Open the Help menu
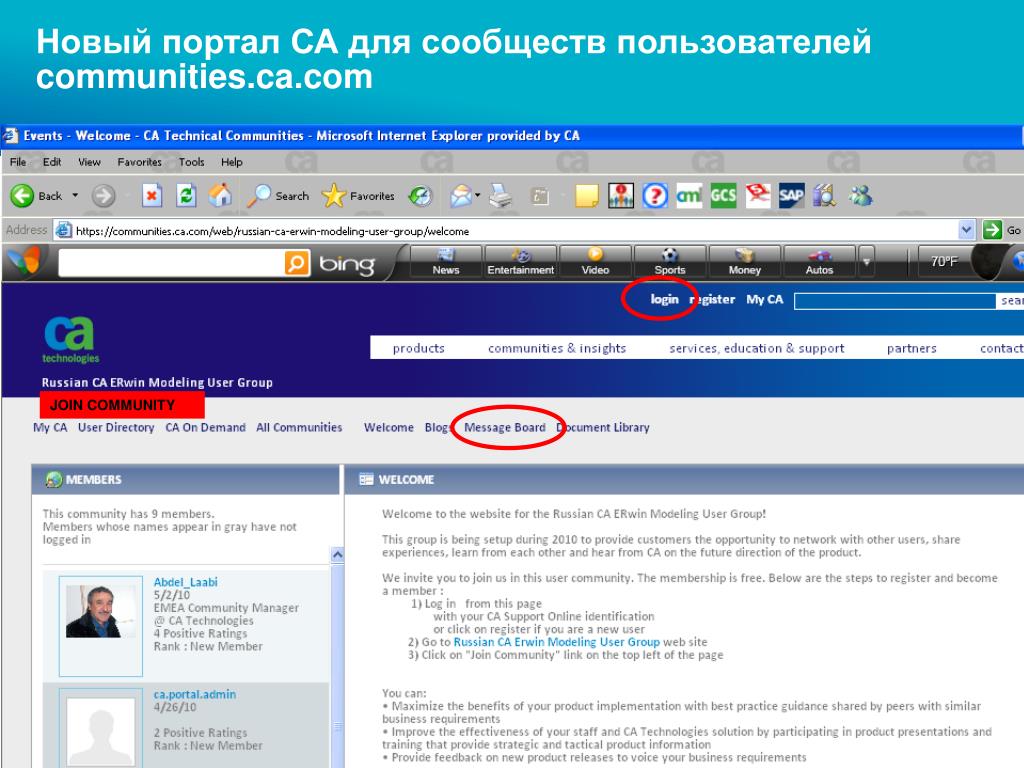Viewport: 1024px width, 768px height. click(231, 162)
